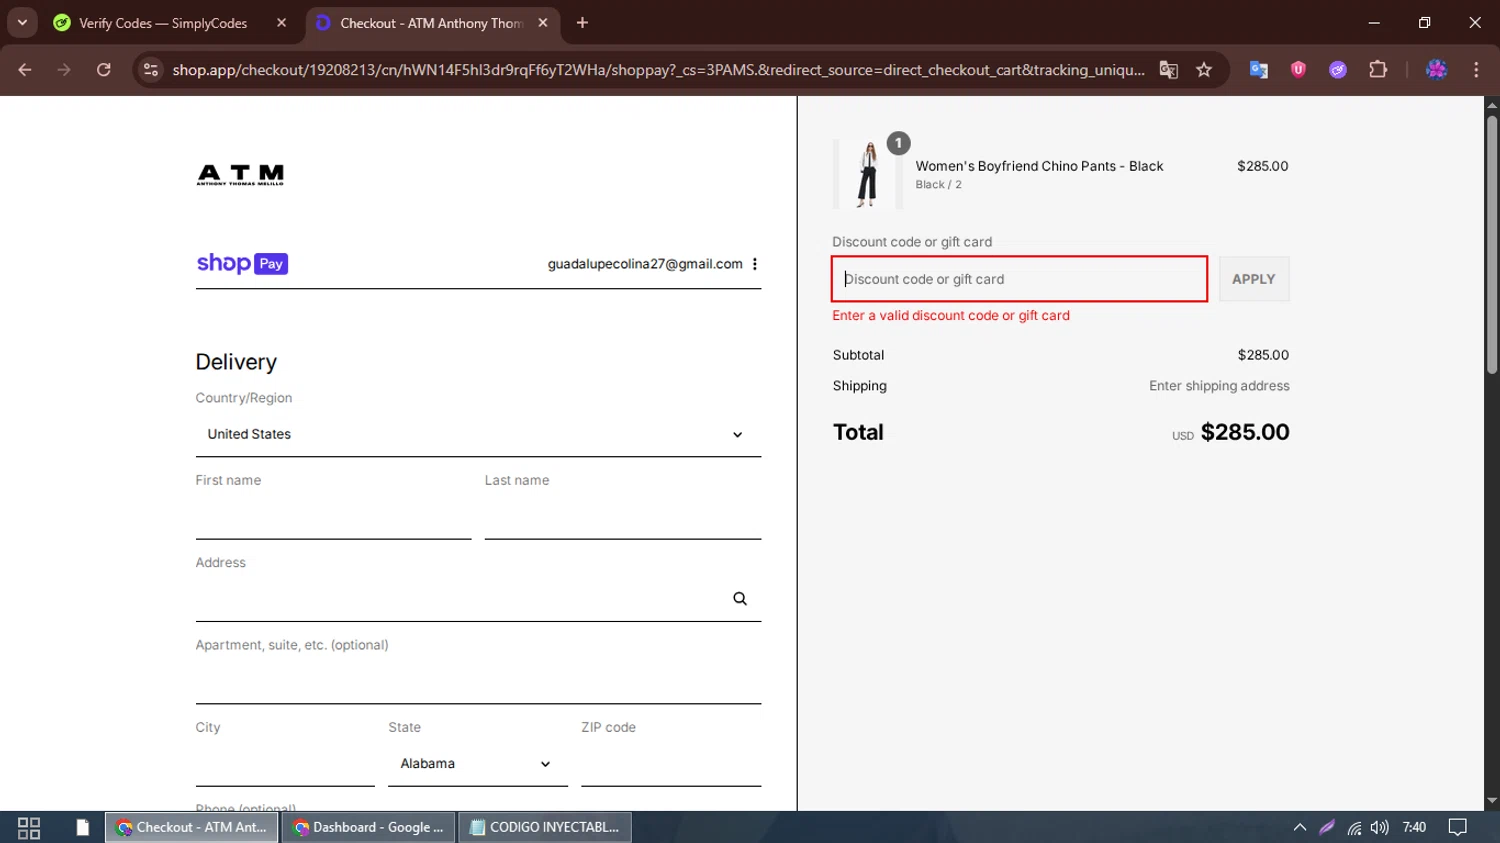Open the tab search dropdown arrow

pos(22,22)
